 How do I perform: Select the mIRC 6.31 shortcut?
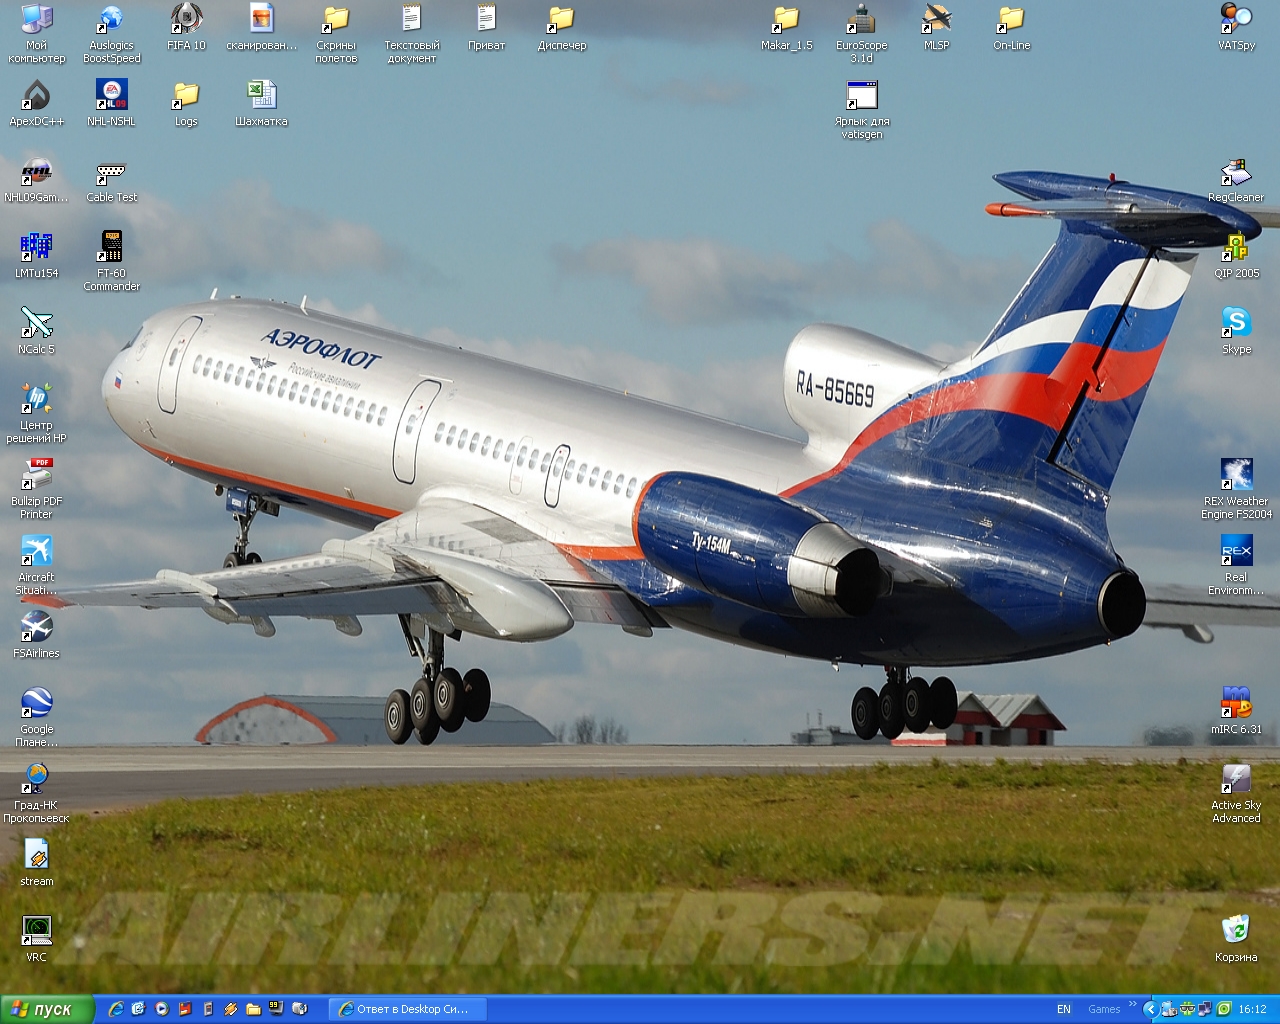coord(1236,712)
